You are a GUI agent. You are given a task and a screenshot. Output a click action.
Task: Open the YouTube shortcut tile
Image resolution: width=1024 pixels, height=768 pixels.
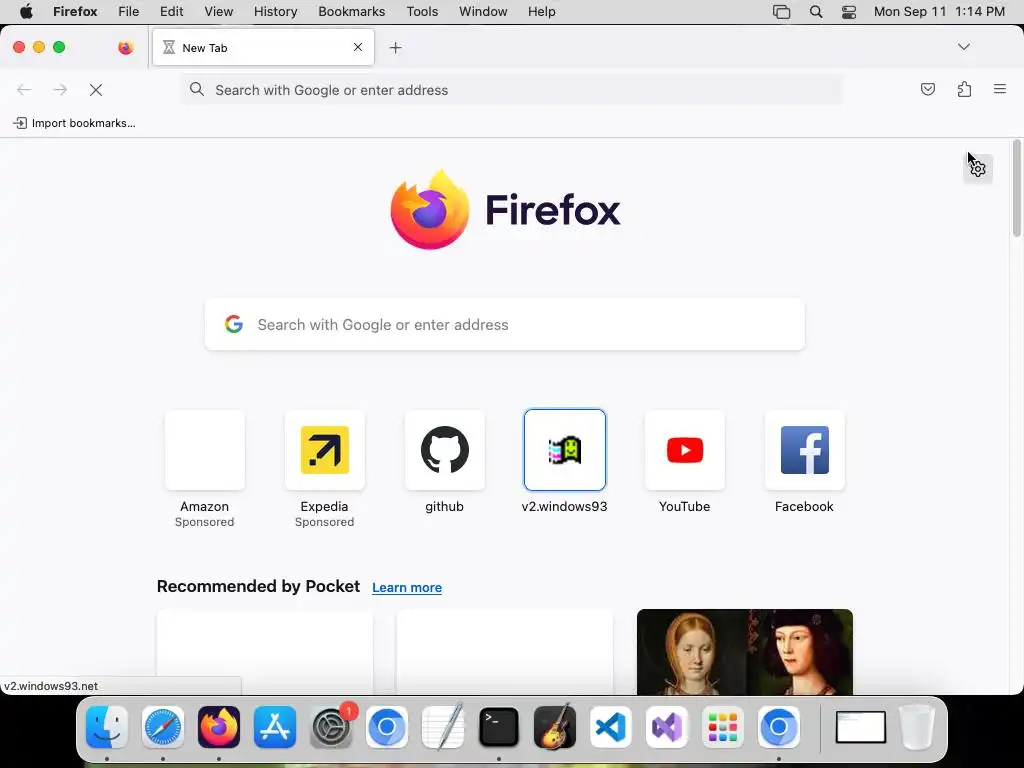coord(684,450)
